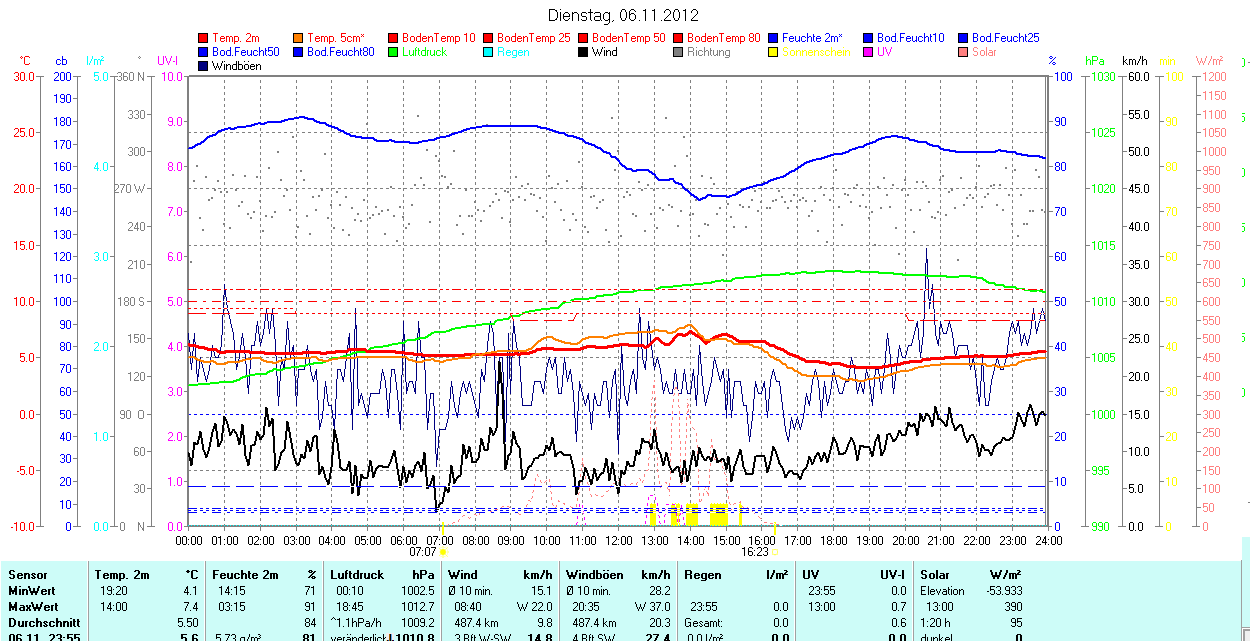Screen dimensions: 1250x641
Task: Click the Windböen column header in table
Action: coord(594,575)
